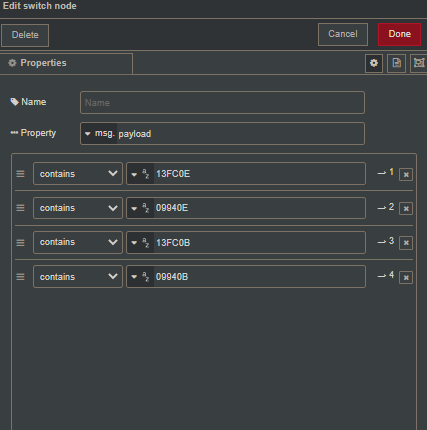The width and height of the screenshot is (427, 430).
Task: Change value type for 13FC0B field
Action: coord(140,242)
